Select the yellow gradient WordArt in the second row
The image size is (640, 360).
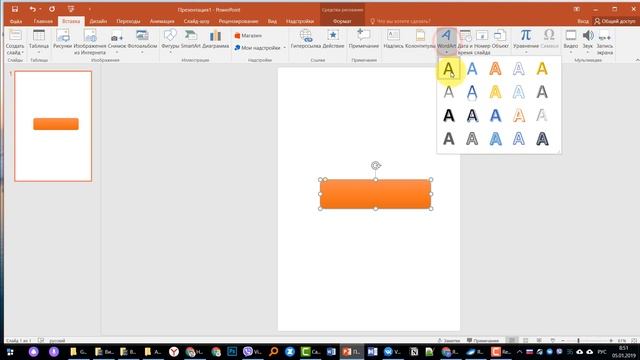point(495,92)
